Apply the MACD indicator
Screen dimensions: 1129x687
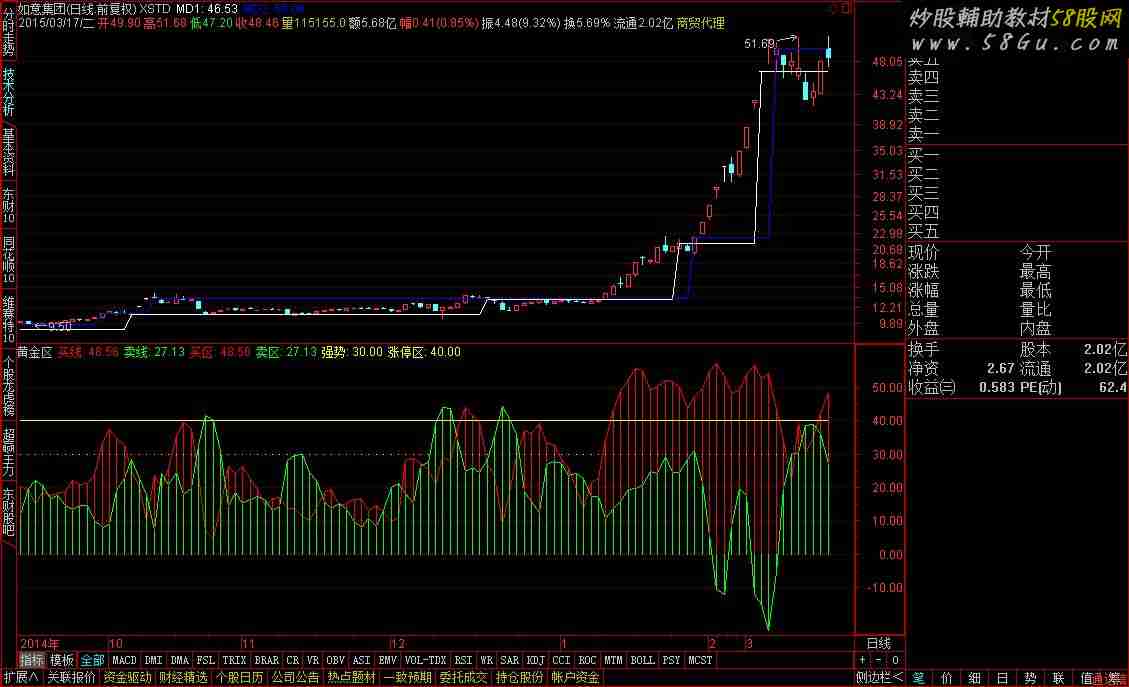[124, 660]
